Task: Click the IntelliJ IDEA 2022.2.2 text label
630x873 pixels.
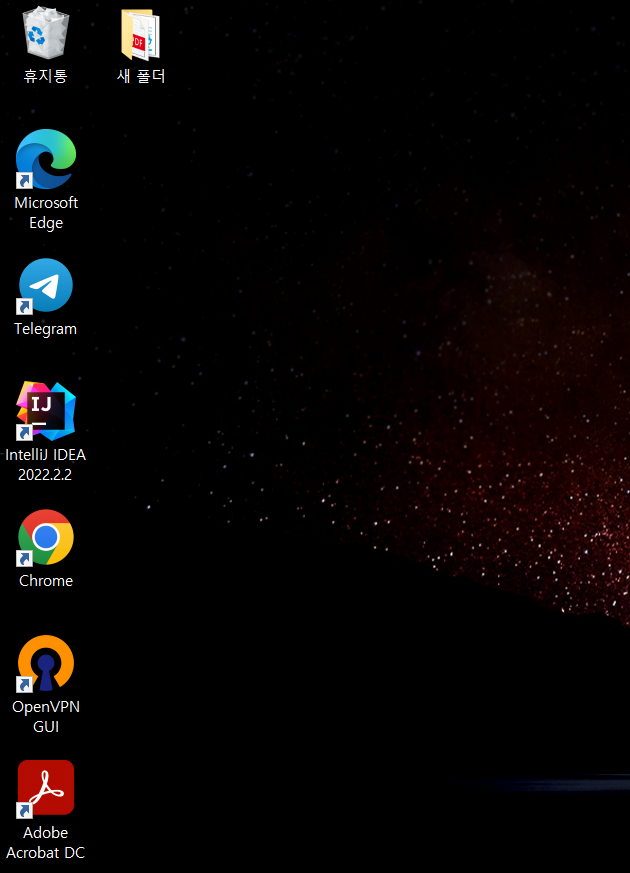Action: pos(46,465)
